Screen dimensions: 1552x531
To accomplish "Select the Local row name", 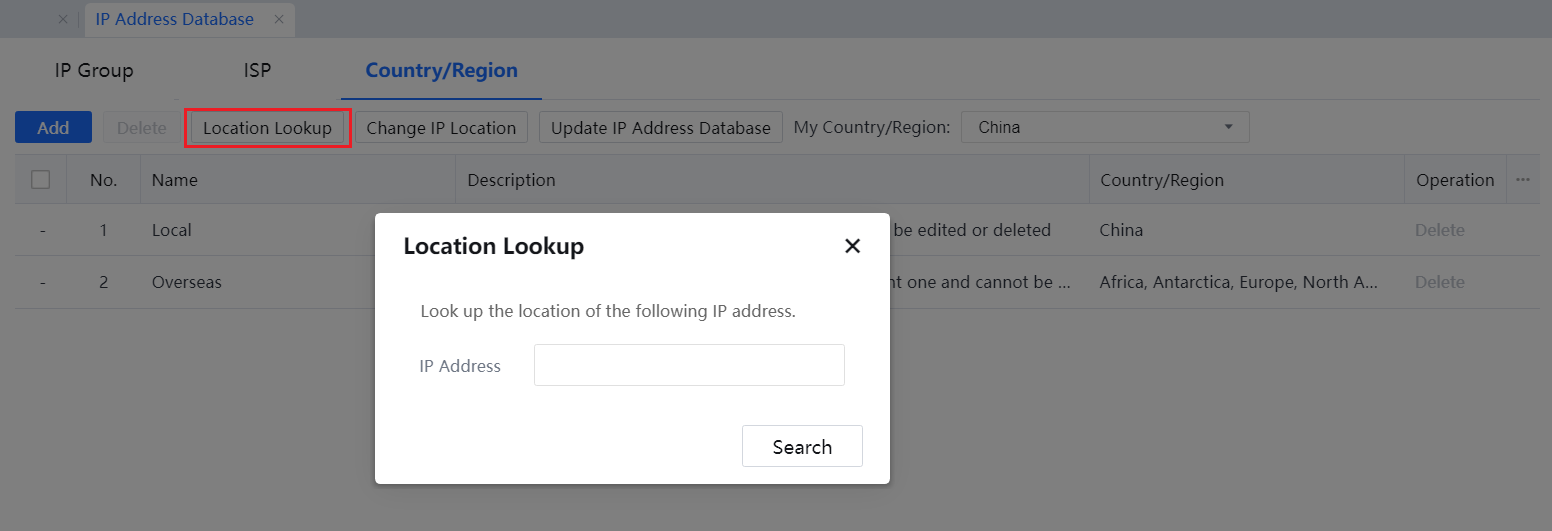I will pos(172,230).
